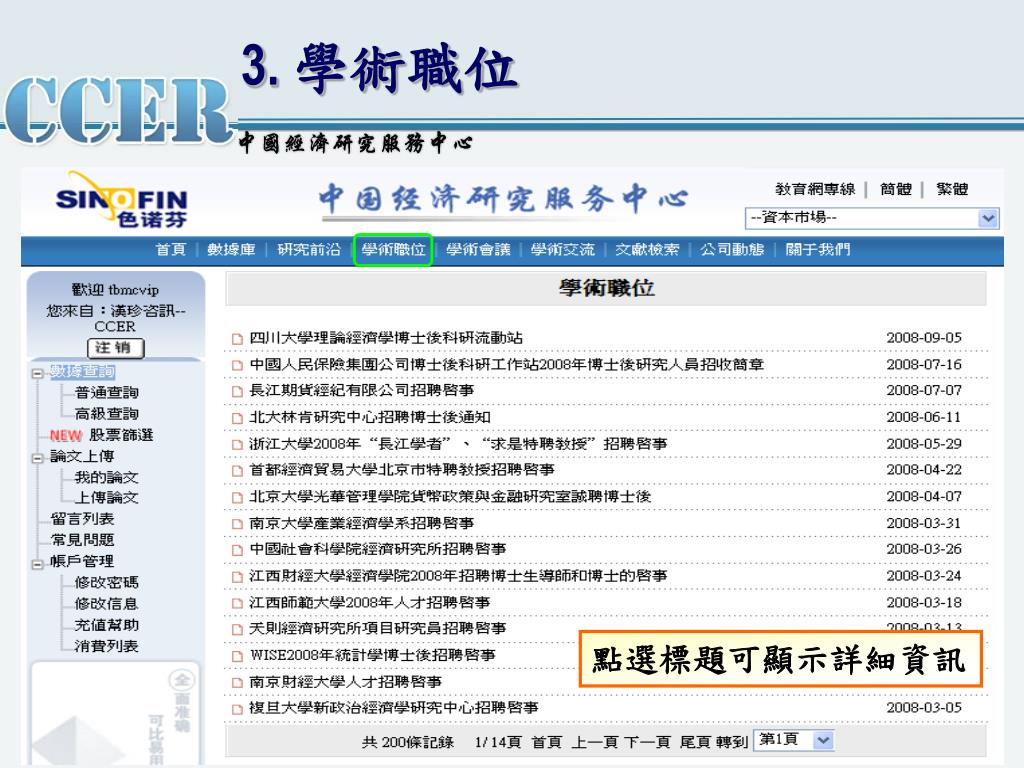The image size is (1024, 768).
Task: Open 首都經濟貿易大學北京市特聘教授招聘啓事
Action: (x=402, y=470)
